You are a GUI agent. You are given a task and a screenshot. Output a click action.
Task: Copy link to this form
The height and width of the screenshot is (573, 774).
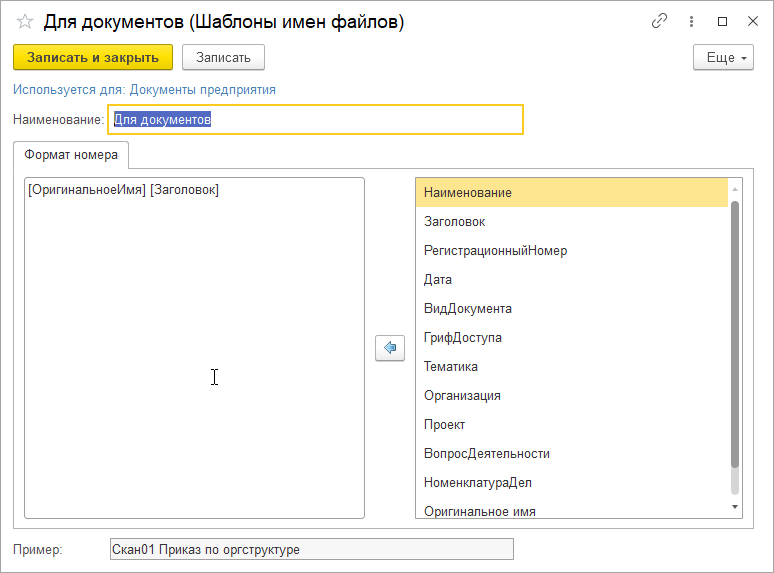[659, 21]
